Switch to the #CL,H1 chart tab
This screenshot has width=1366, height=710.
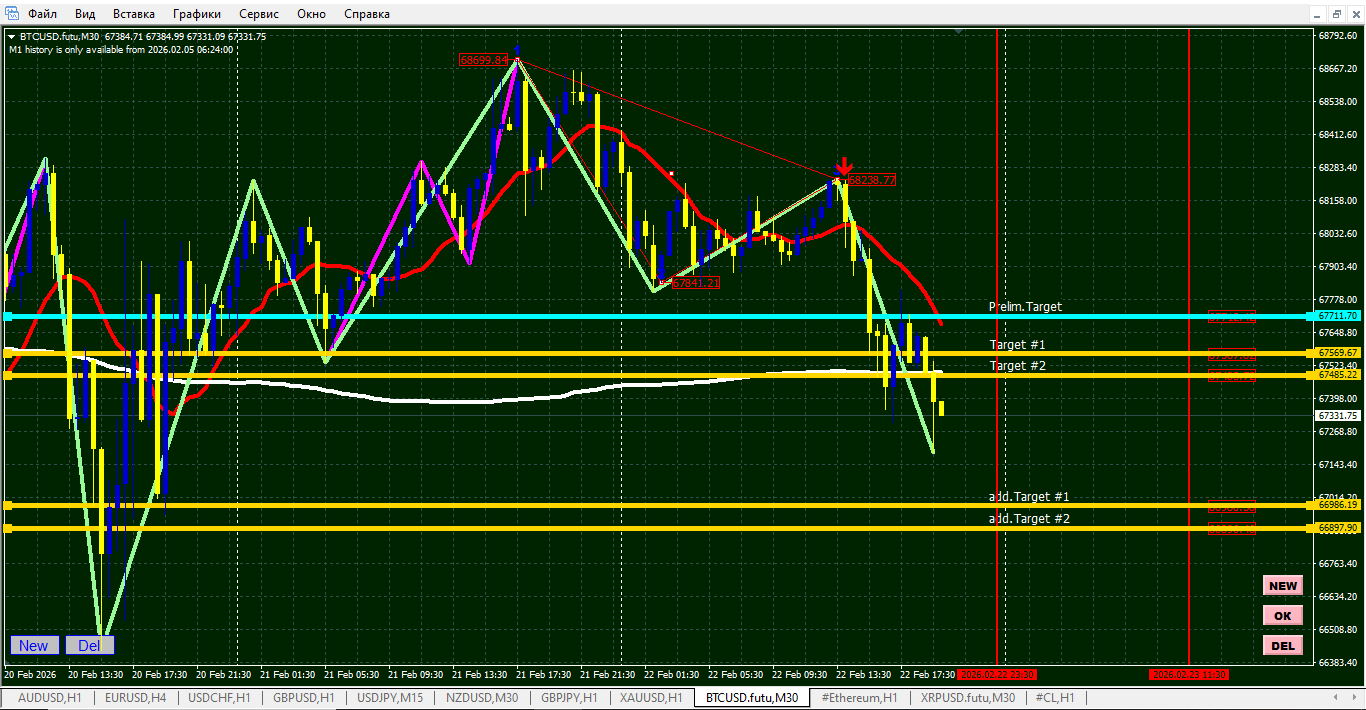click(1055, 698)
